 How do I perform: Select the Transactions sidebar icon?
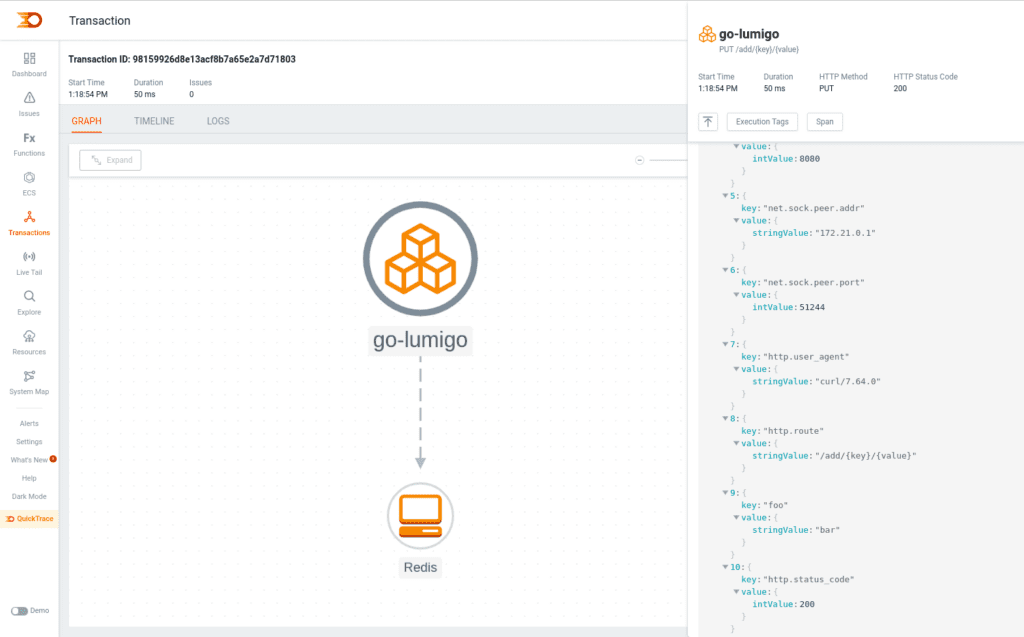29,223
